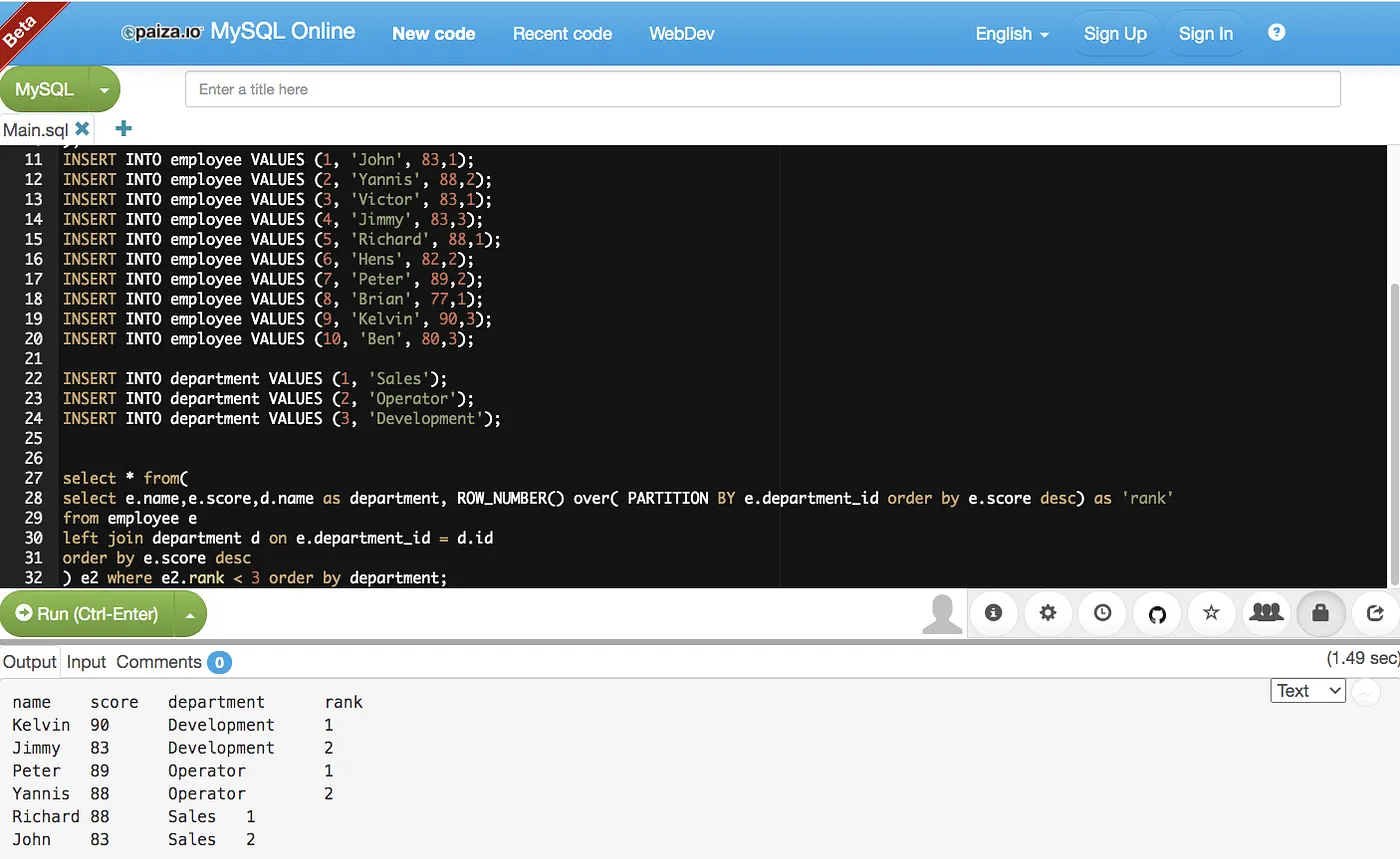
Task: Click the Enter a title here field
Action: [763, 89]
